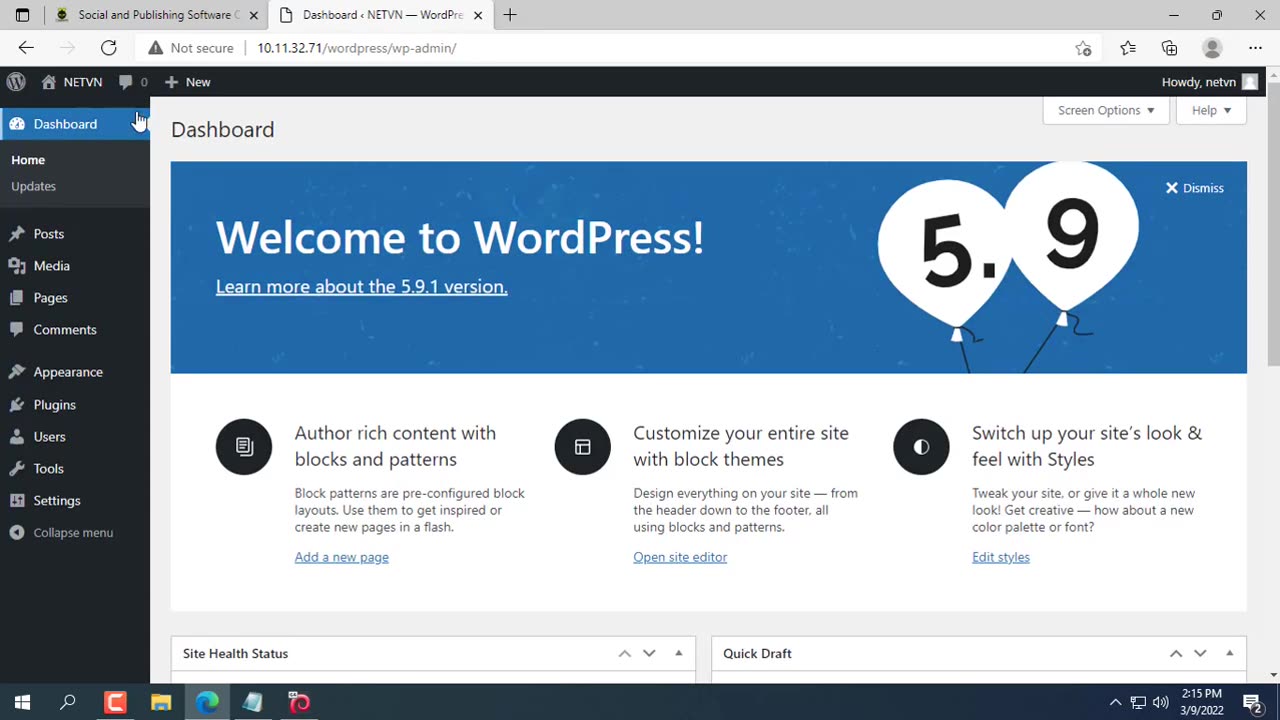Go to Updates submenu item
The image size is (1280, 720).
click(33, 186)
